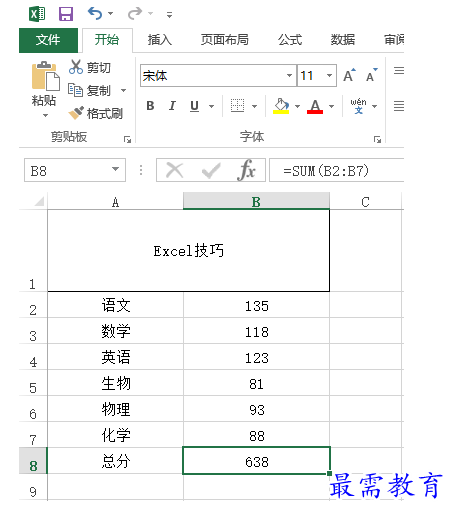The image size is (451, 517).
Task: Click the 宋体 font name box
Action: point(213,76)
